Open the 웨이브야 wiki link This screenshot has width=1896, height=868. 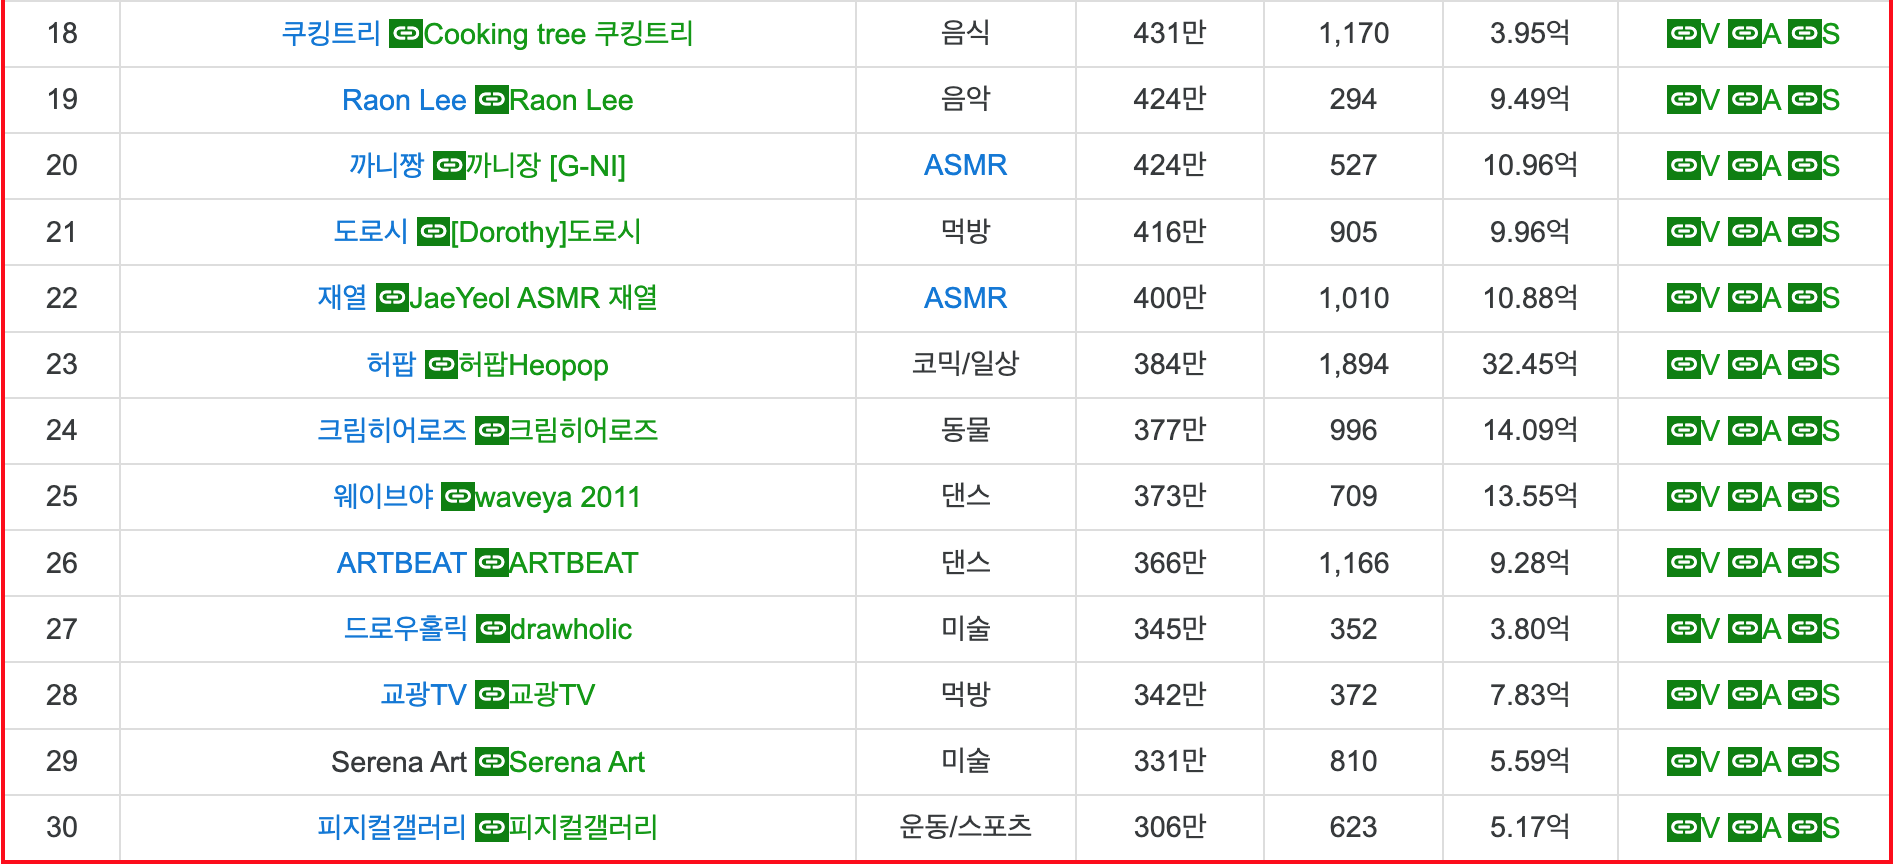click(383, 497)
